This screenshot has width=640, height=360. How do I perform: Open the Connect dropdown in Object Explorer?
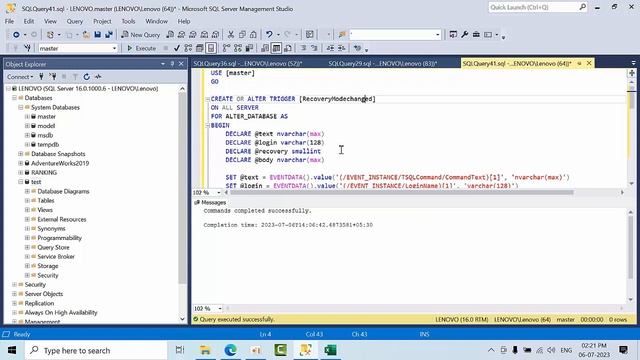[20, 77]
